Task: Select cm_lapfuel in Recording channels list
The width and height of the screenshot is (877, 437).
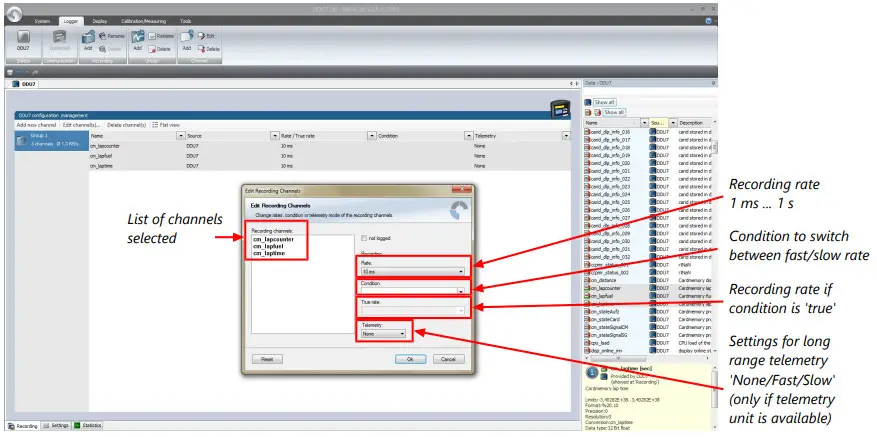Action: click(x=268, y=246)
